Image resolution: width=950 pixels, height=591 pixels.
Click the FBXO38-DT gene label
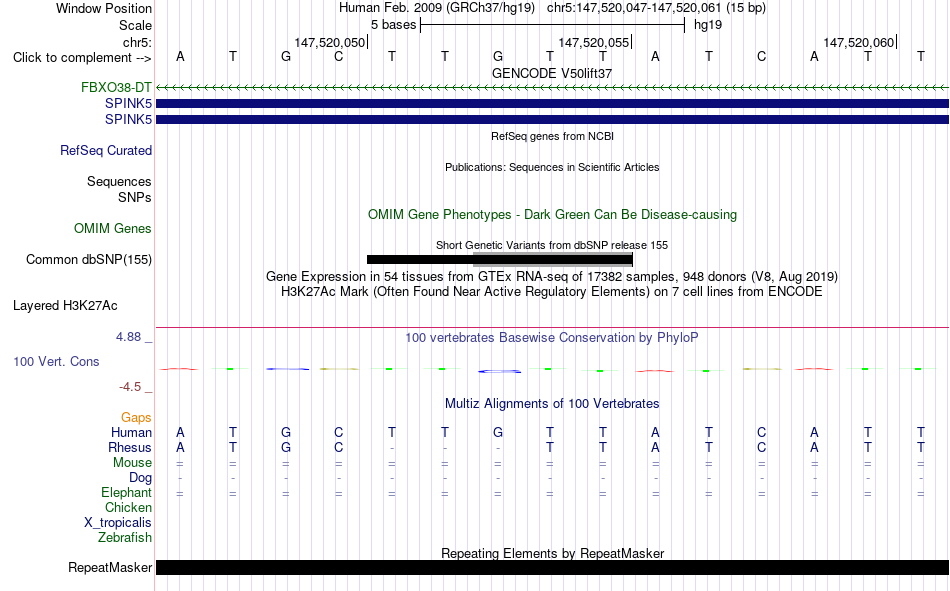[x=116, y=87]
